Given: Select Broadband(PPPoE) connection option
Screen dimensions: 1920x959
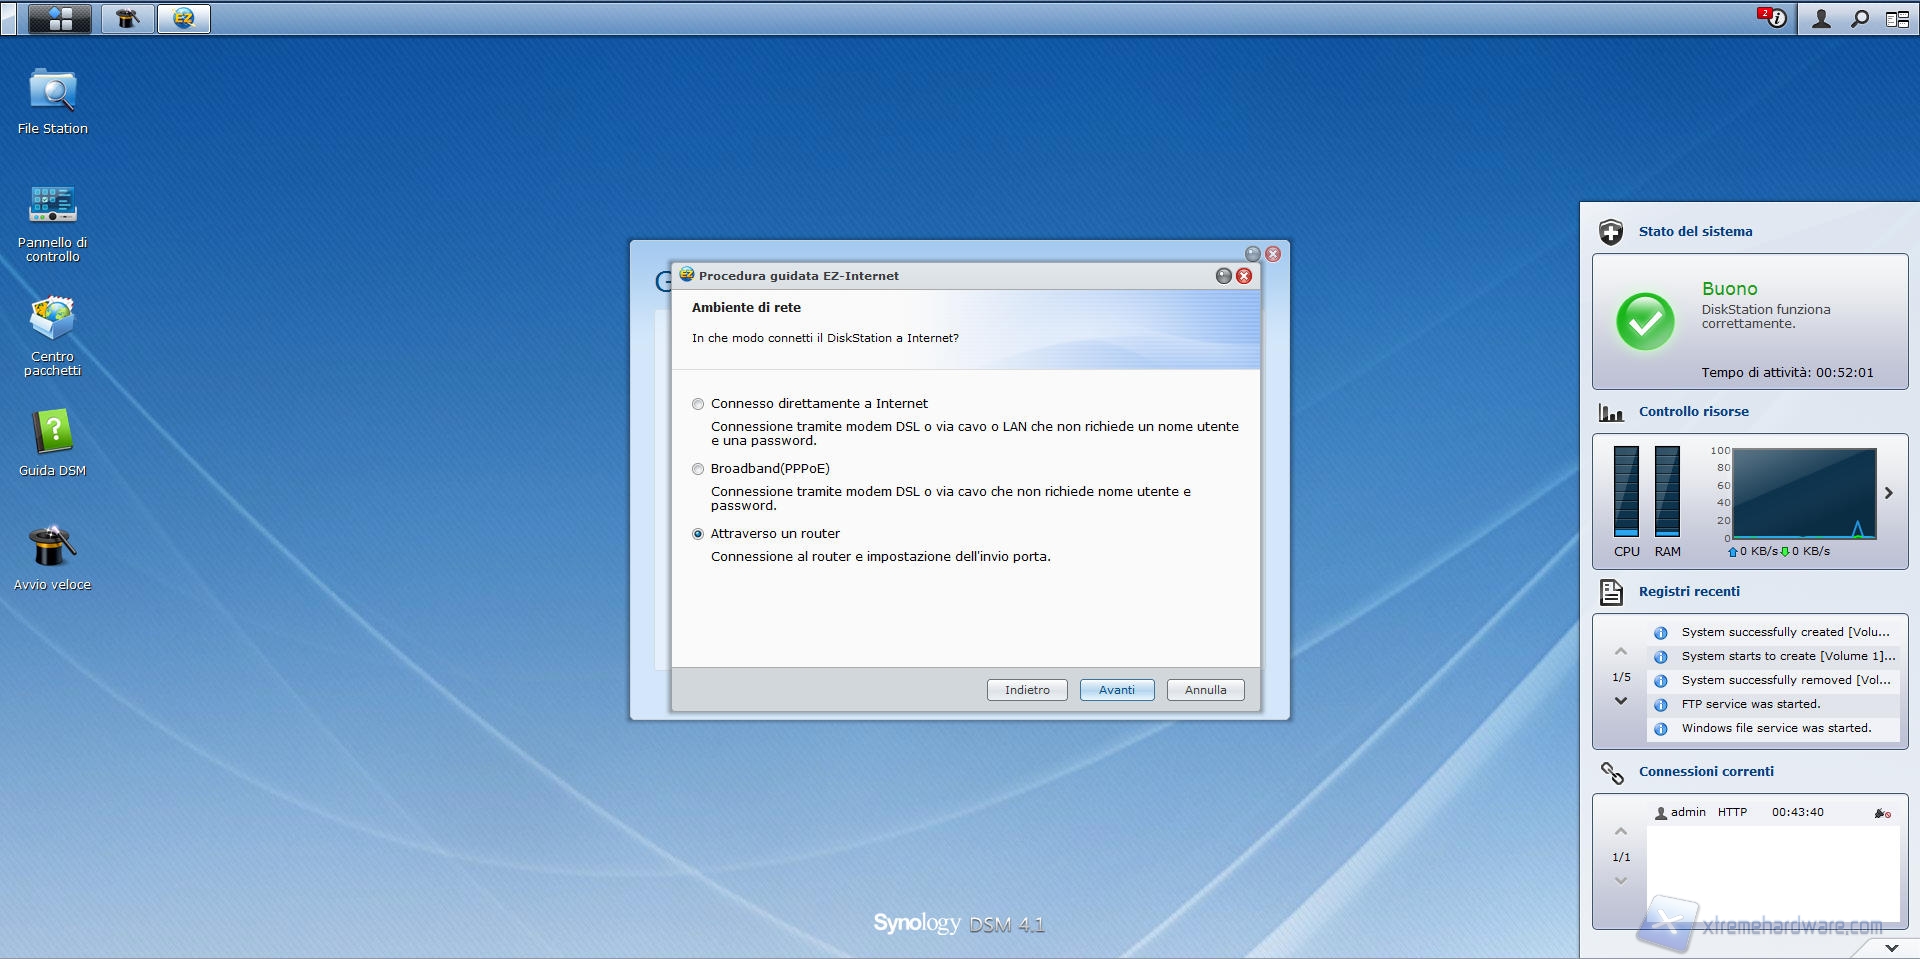Looking at the screenshot, I should (x=698, y=469).
